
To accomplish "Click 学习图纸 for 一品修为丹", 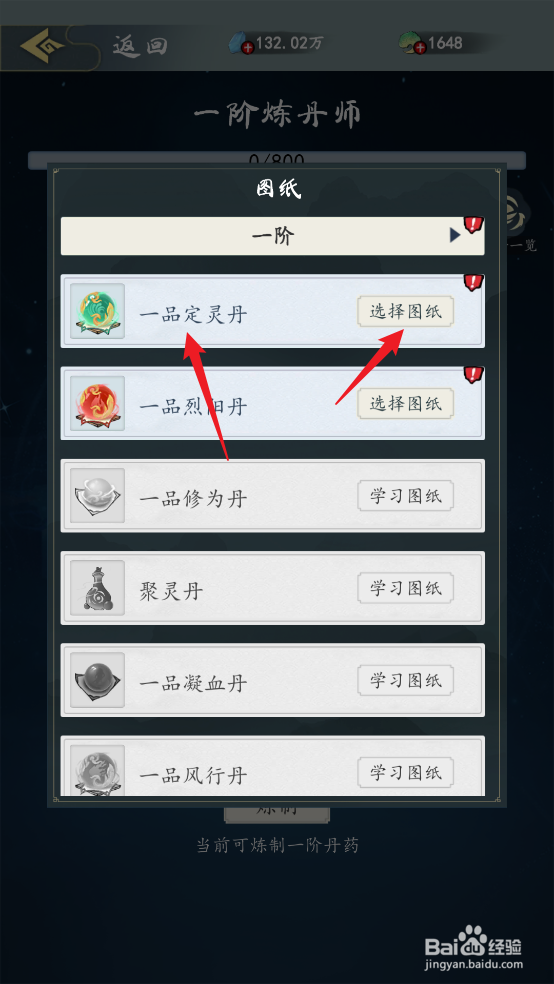I will click(405, 496).
